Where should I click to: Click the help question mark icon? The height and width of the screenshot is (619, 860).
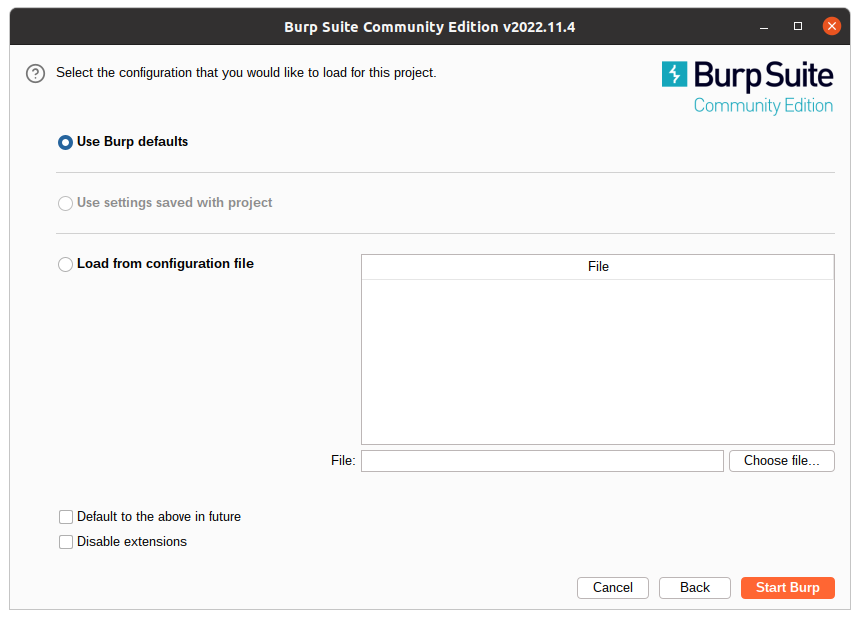click(36, 73)
